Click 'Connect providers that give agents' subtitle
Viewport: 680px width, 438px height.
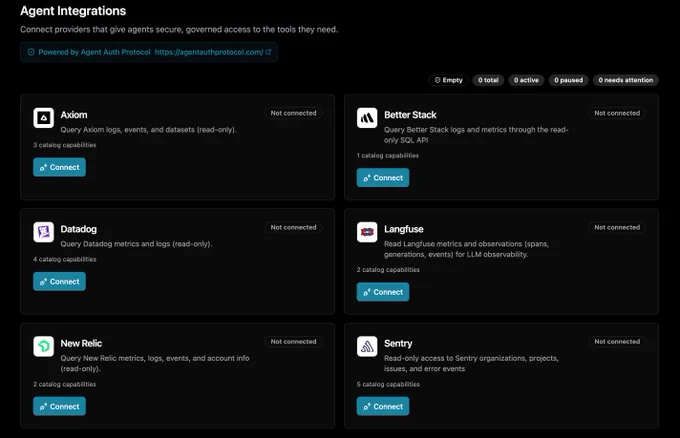click(x=179, y=29)
